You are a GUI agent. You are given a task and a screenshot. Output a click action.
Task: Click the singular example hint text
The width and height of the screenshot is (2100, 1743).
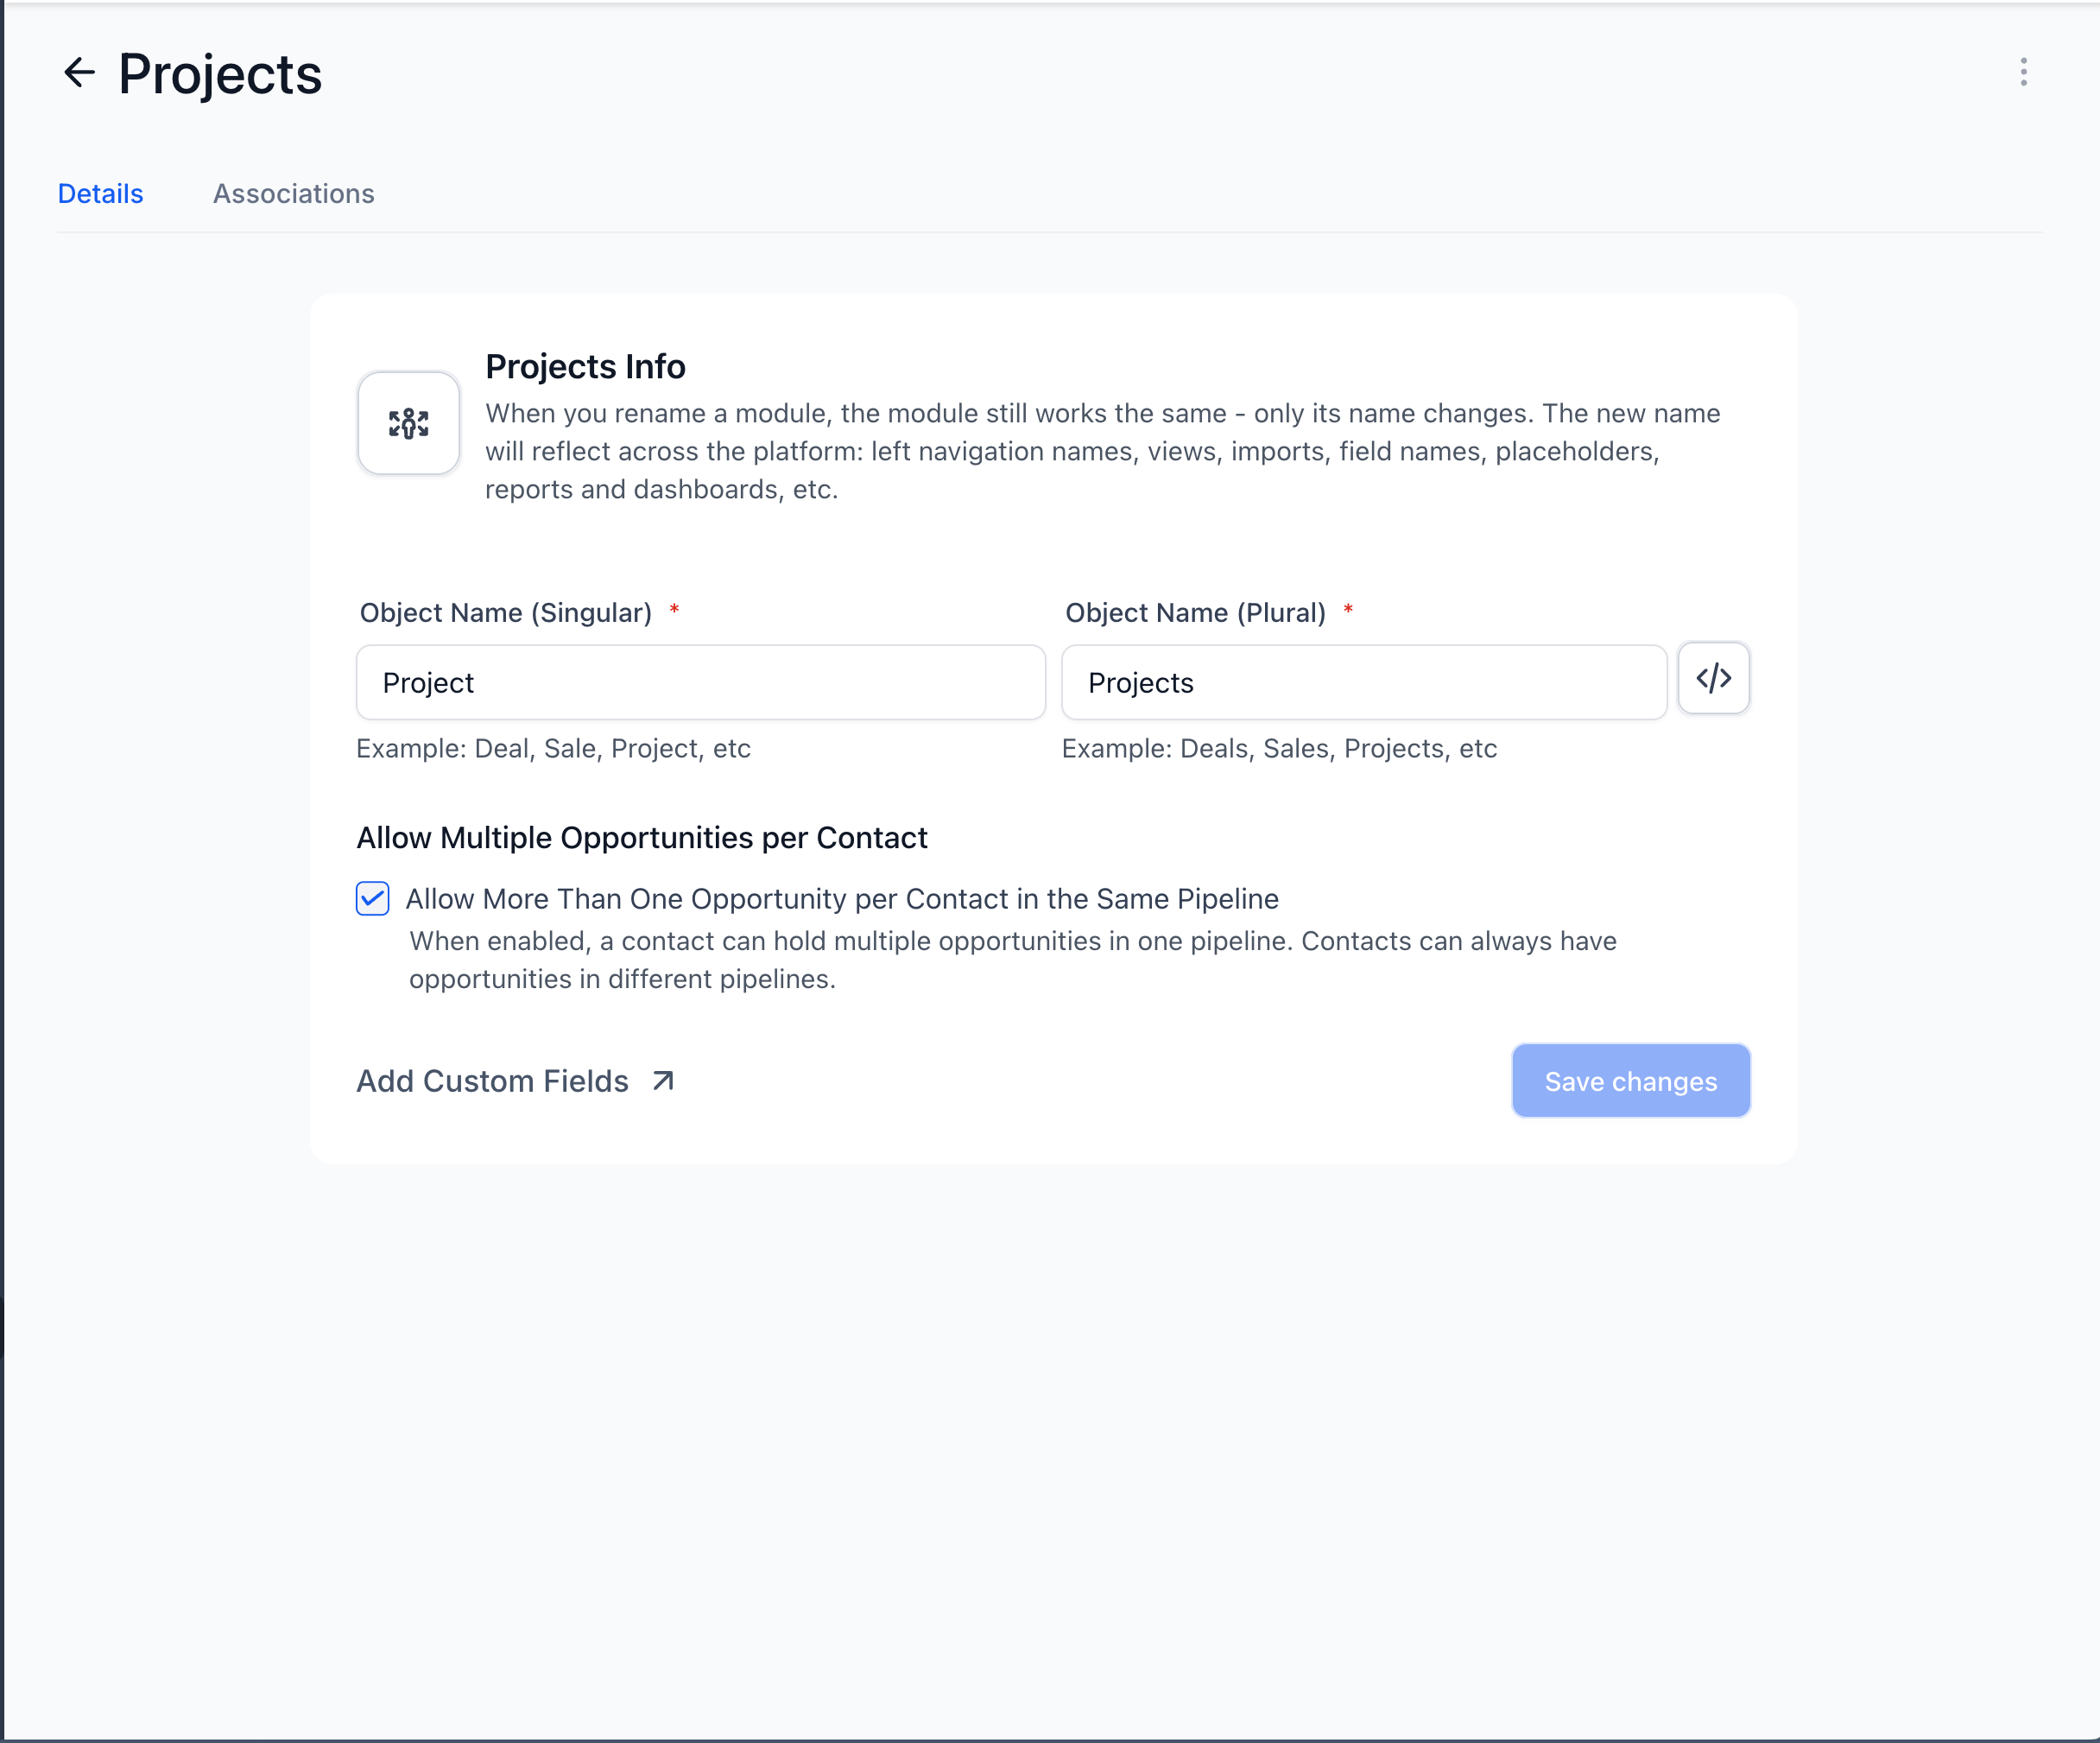coord(553,749)
